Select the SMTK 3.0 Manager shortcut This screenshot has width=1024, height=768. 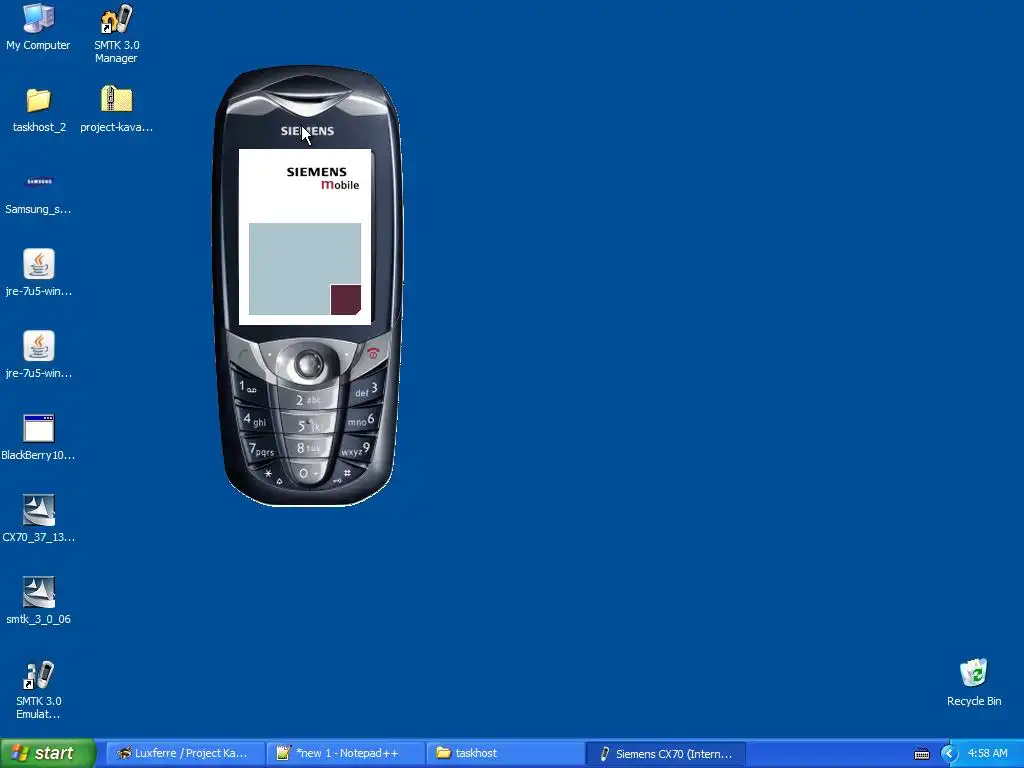pos(116,34)
